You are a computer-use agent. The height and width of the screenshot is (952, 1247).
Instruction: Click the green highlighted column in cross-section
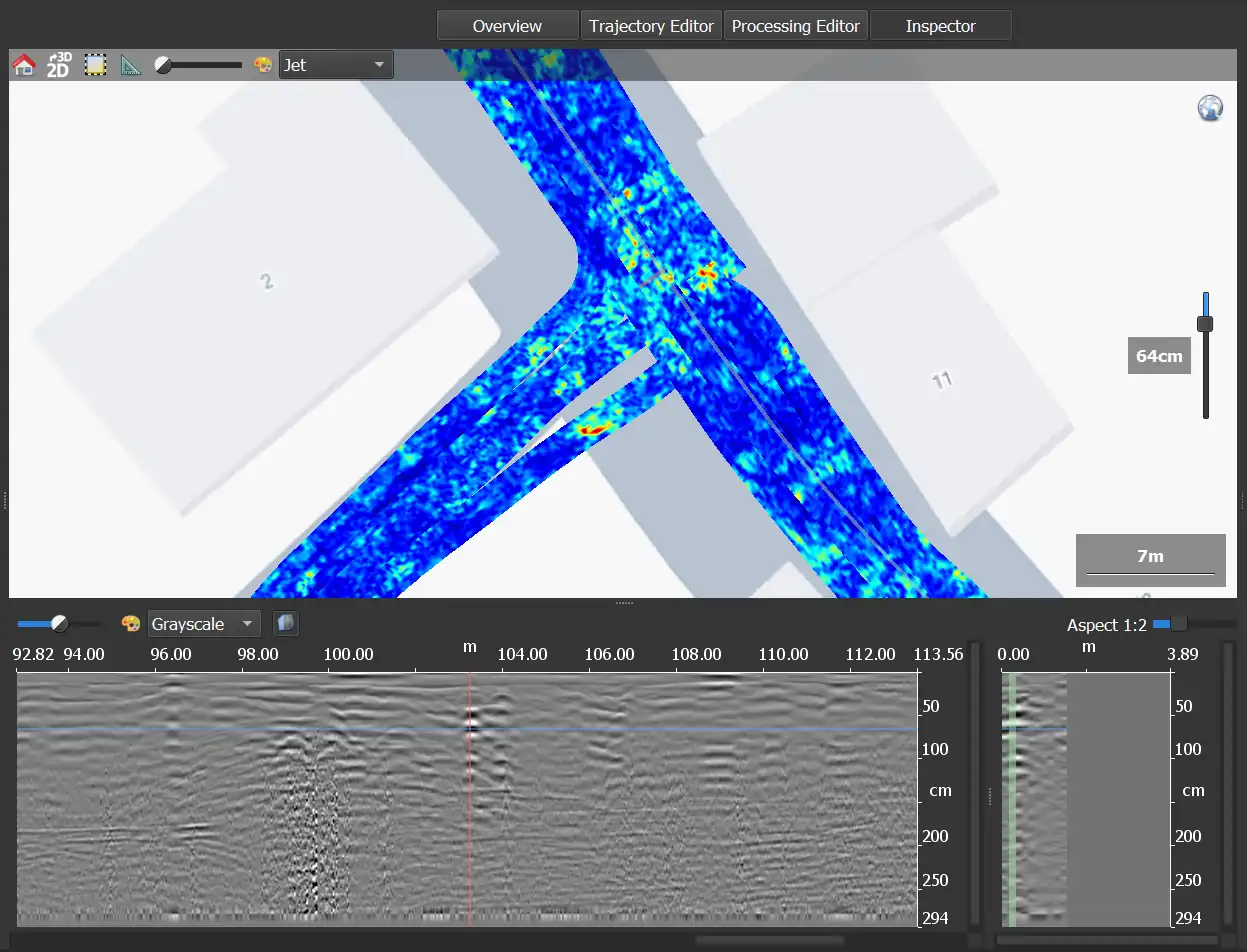point(1012,798)
